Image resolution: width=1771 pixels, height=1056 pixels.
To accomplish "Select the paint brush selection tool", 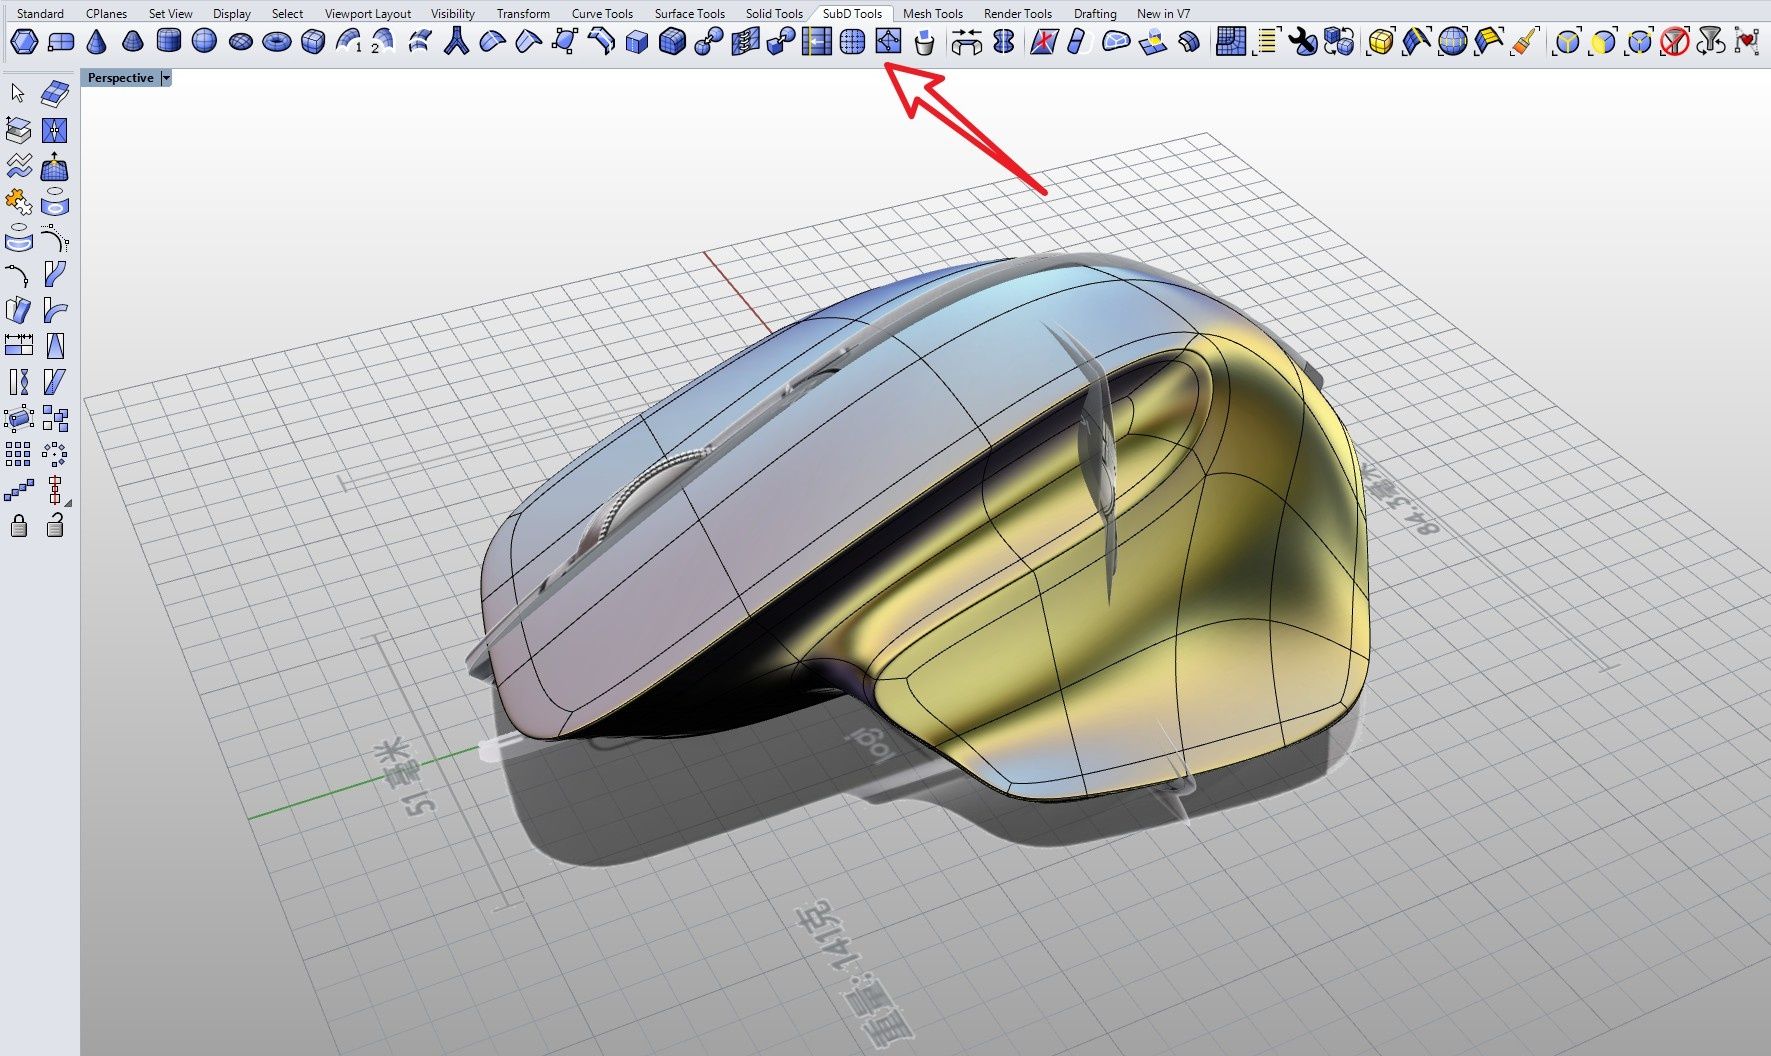I will pos(1524,41).
